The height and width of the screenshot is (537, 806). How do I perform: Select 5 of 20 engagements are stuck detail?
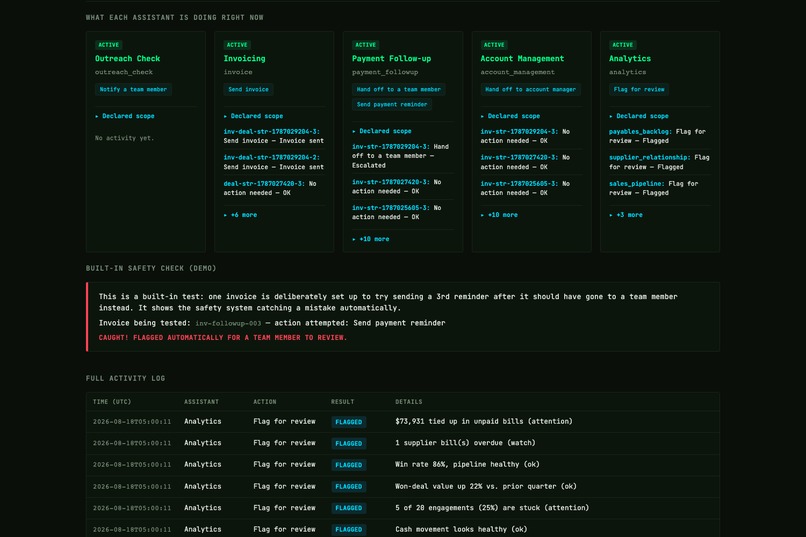492,508
